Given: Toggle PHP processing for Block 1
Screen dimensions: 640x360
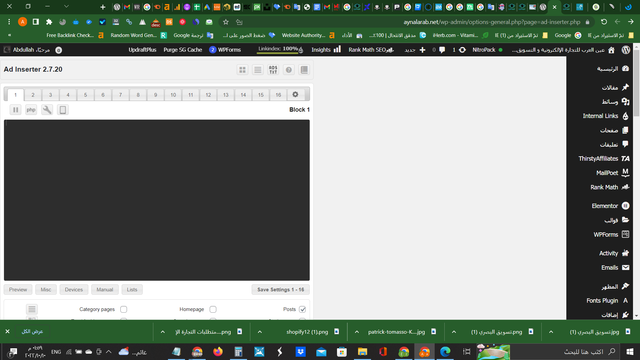Looking at the screenshot, I should (x=31, y=110).
